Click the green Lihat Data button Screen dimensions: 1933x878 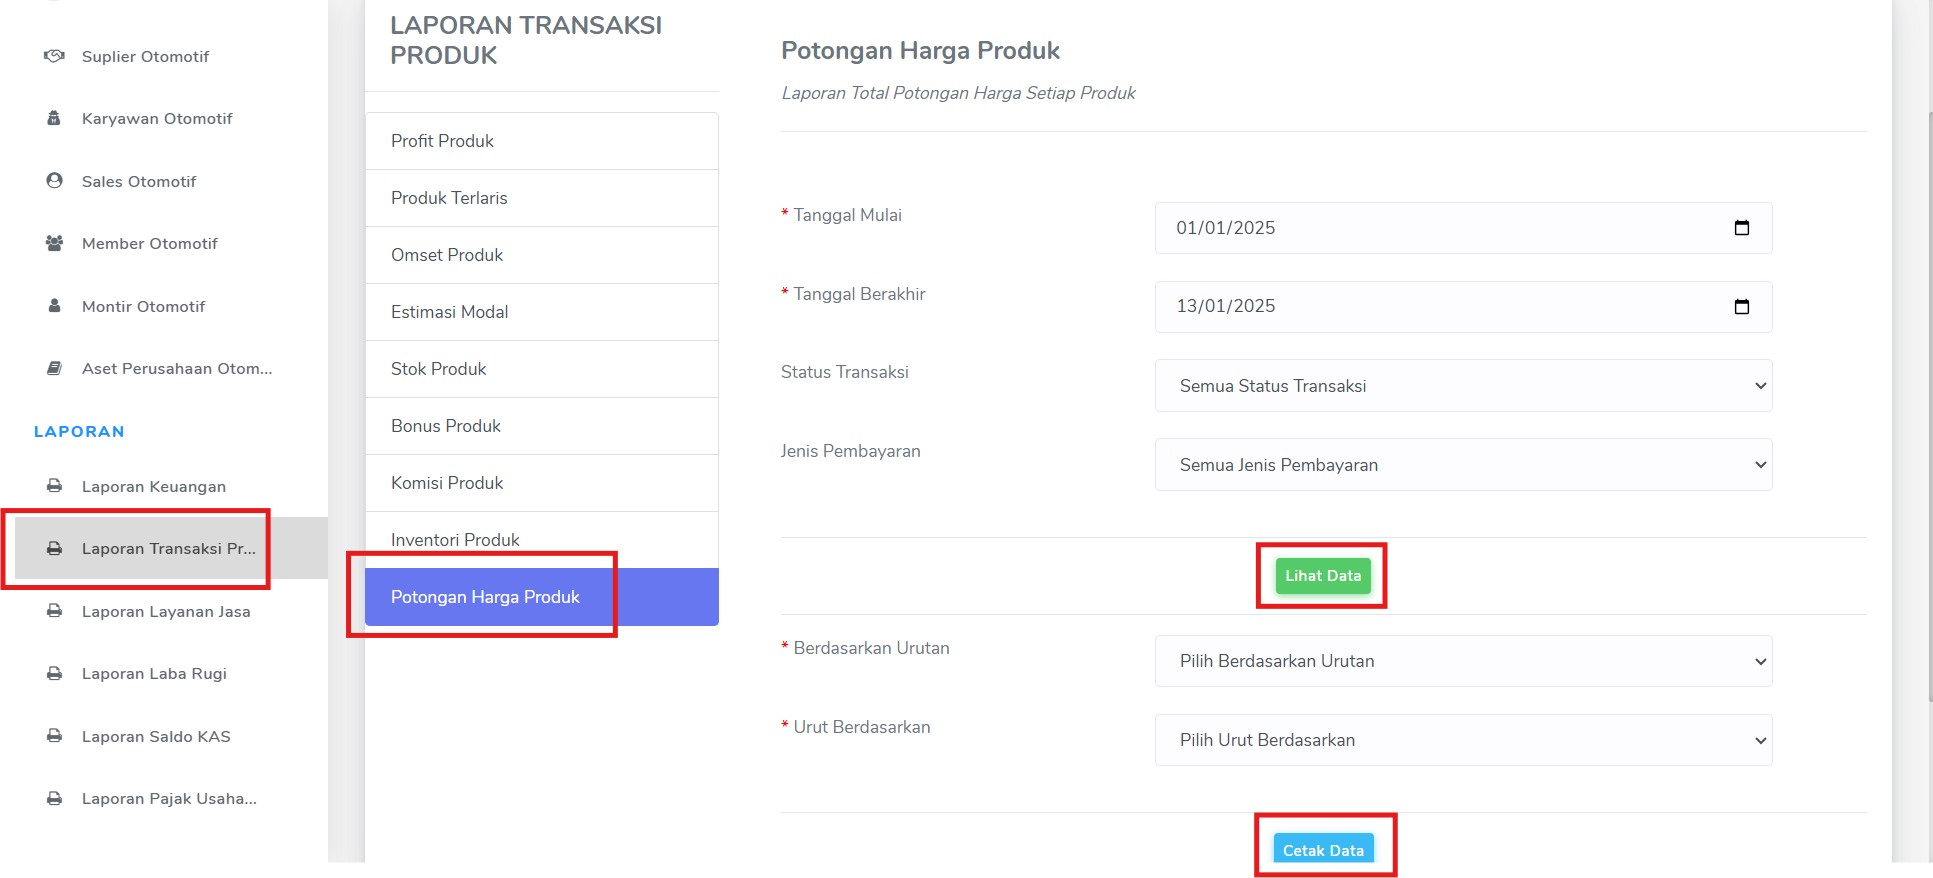click(1323, 576)
